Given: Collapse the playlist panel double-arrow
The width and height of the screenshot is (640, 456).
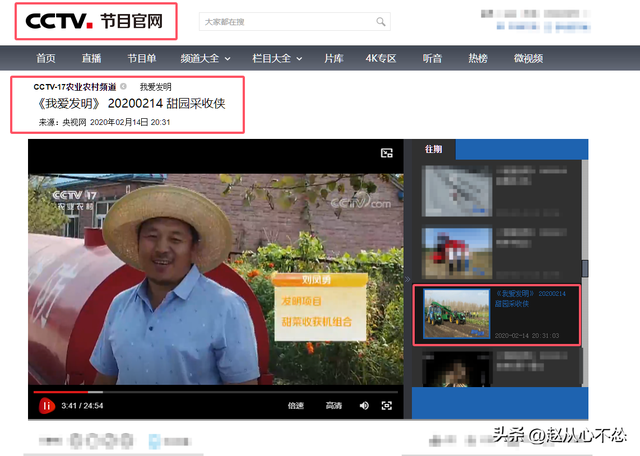Looking at the screenshot, I should coord(407,280).
